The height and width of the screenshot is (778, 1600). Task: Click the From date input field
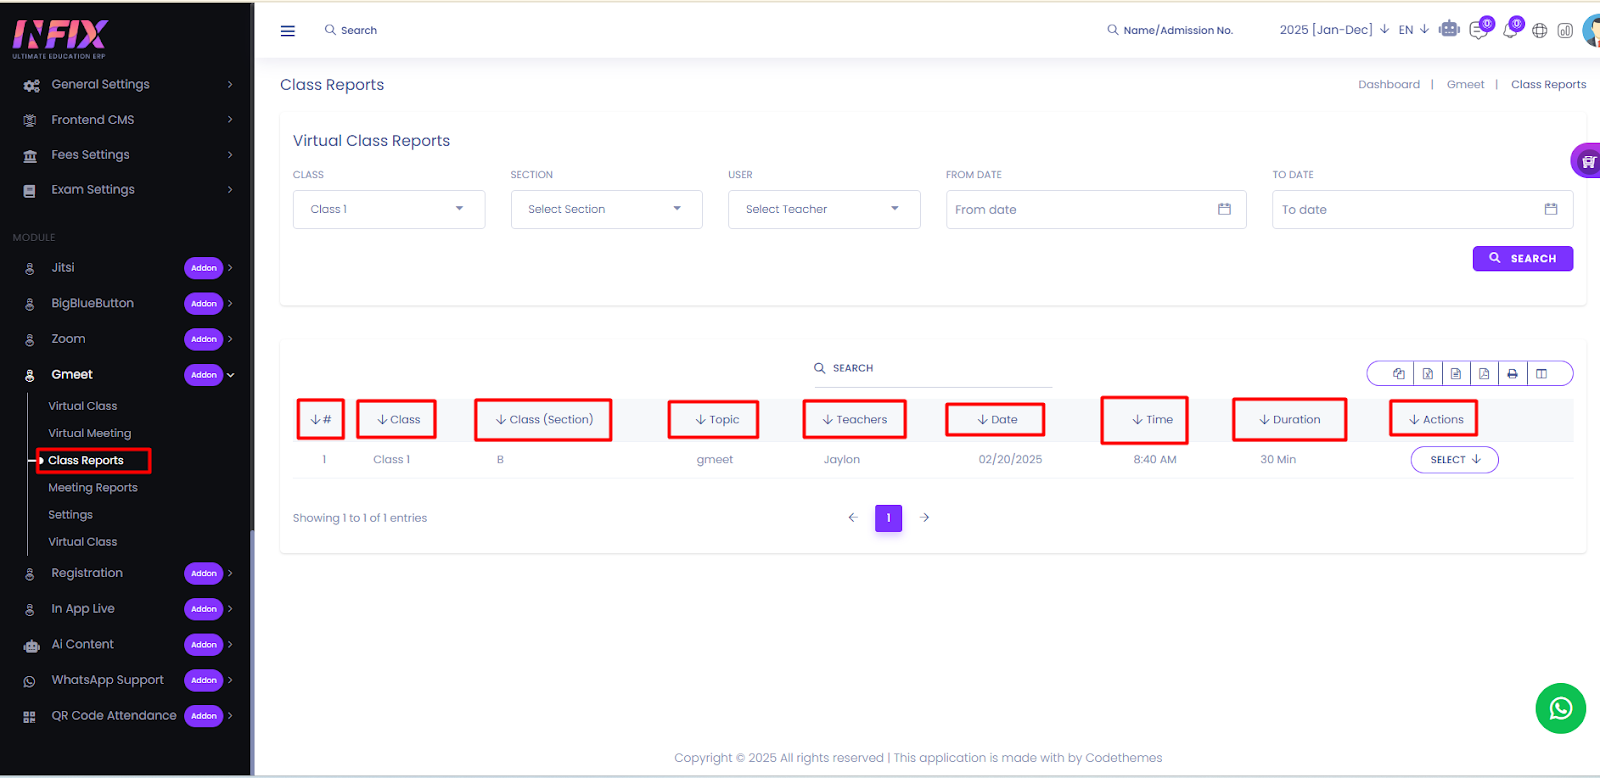(1096, 209)
